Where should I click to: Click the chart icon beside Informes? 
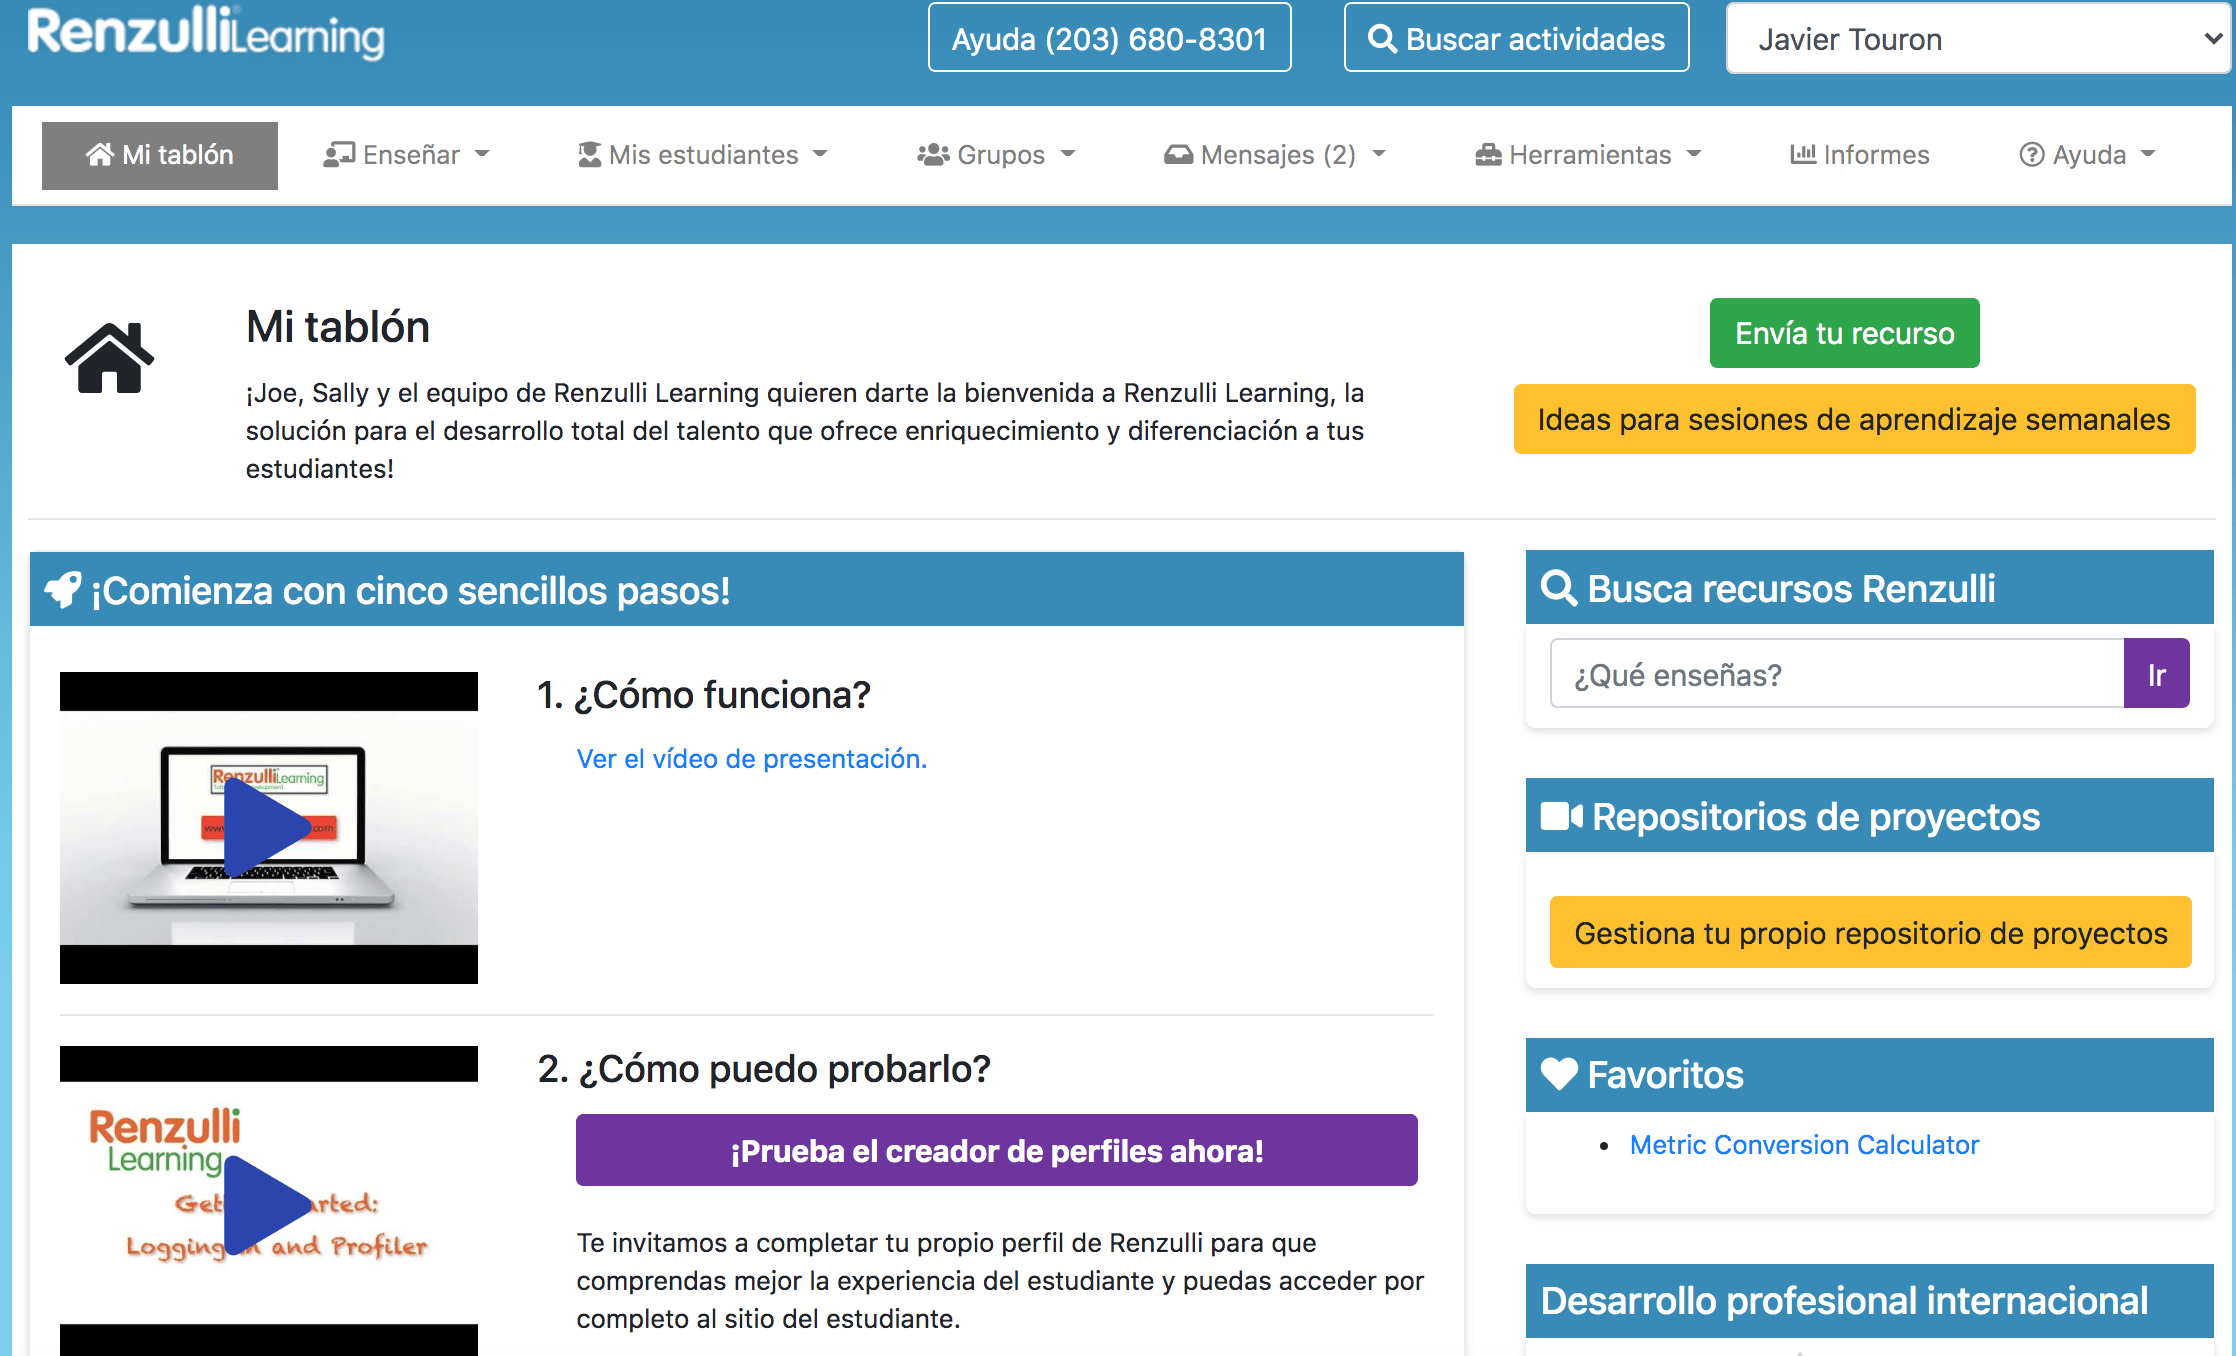point(1802,155)
